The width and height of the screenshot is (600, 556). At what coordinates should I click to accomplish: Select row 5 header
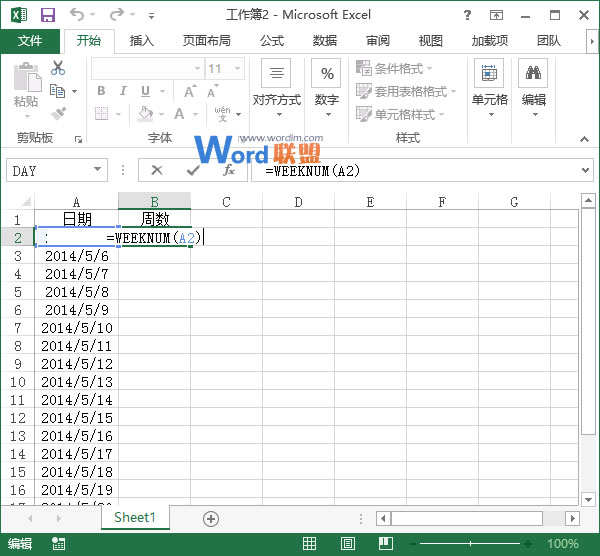(x=18, y=292)
